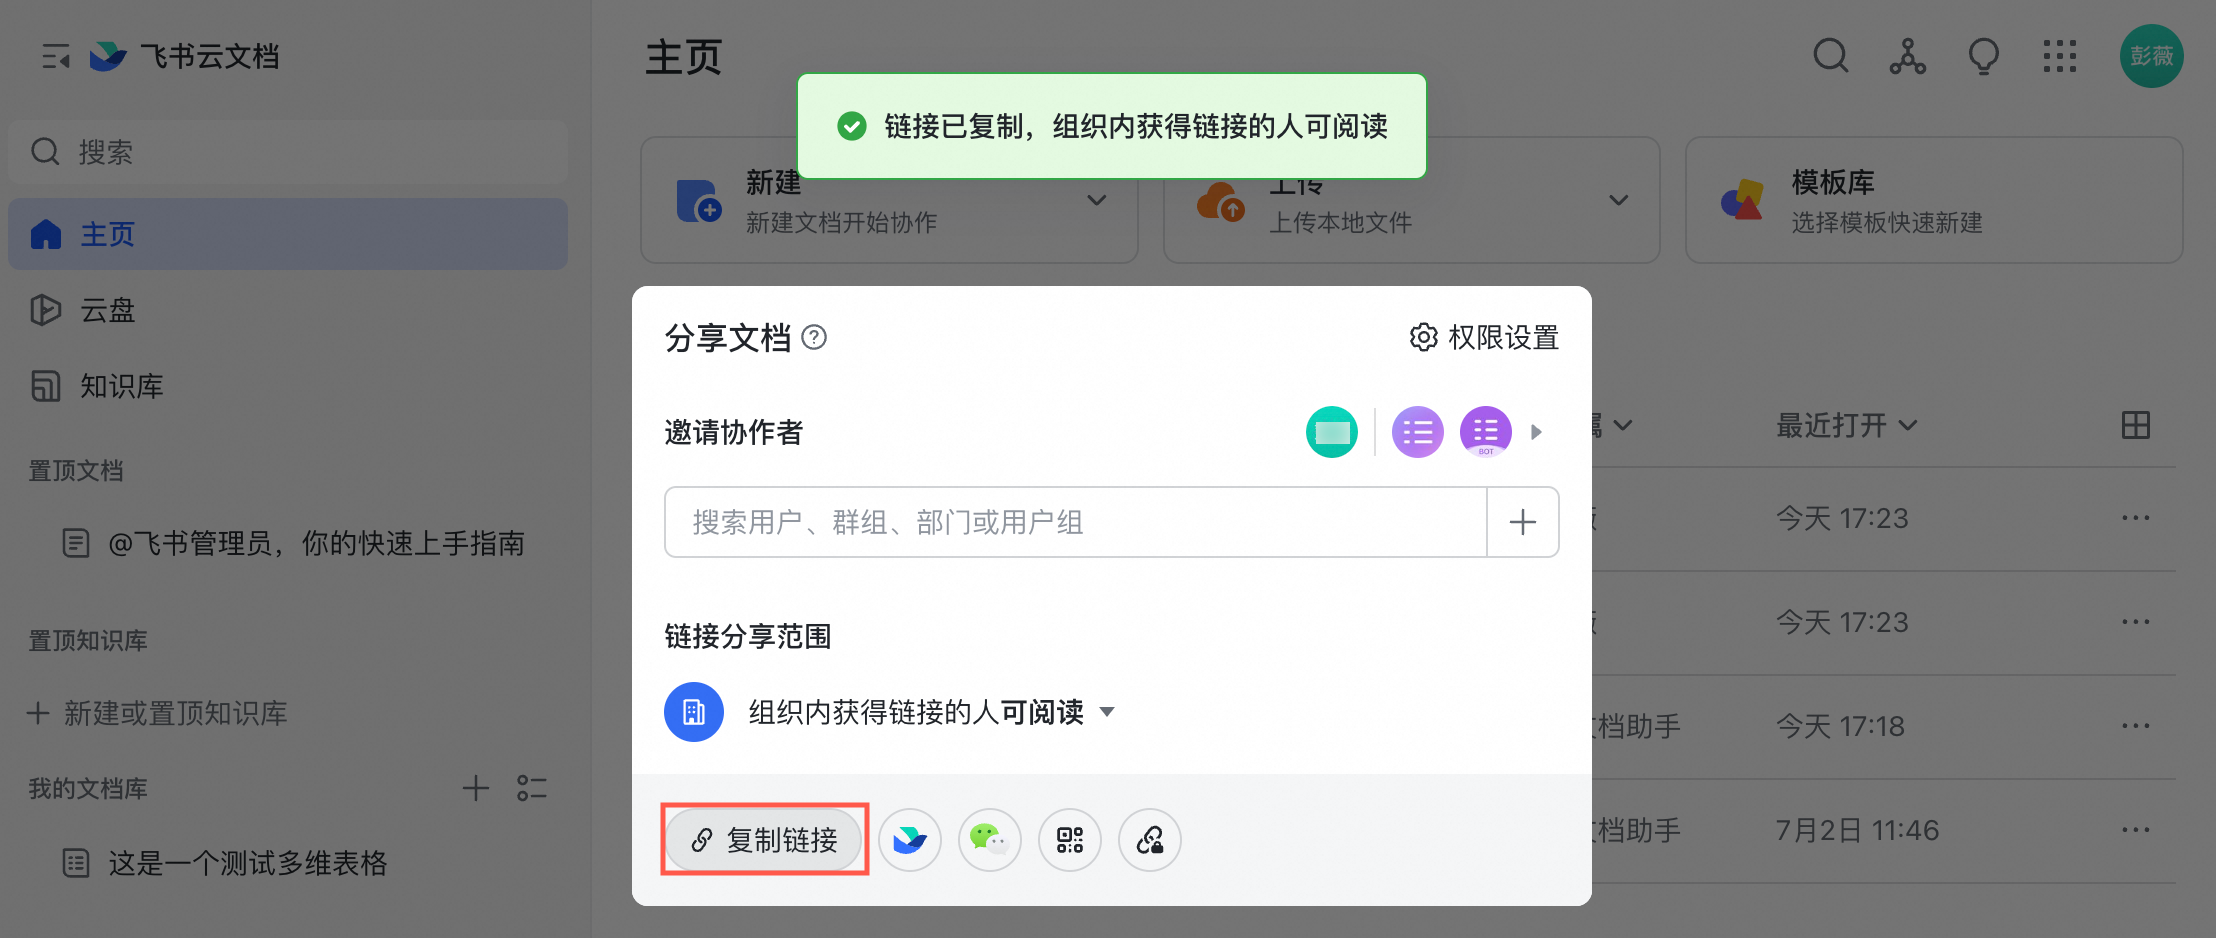The image size is (2216, 938).
Task: Open the top-right search magnifier icon
Action: [x=1830, y=56]
